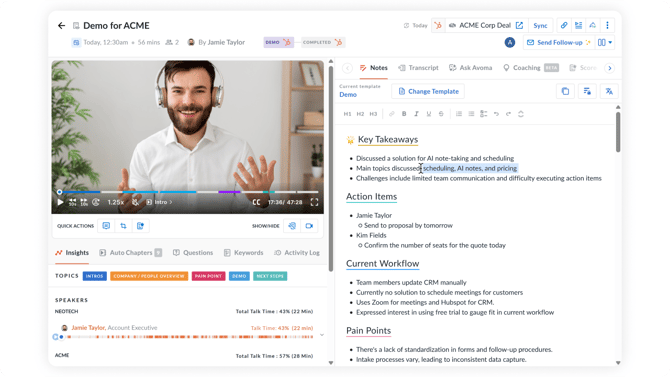Copy meeting link with chain icon
This screenshot has height=377, width=670.
click(x=564, y=25)
